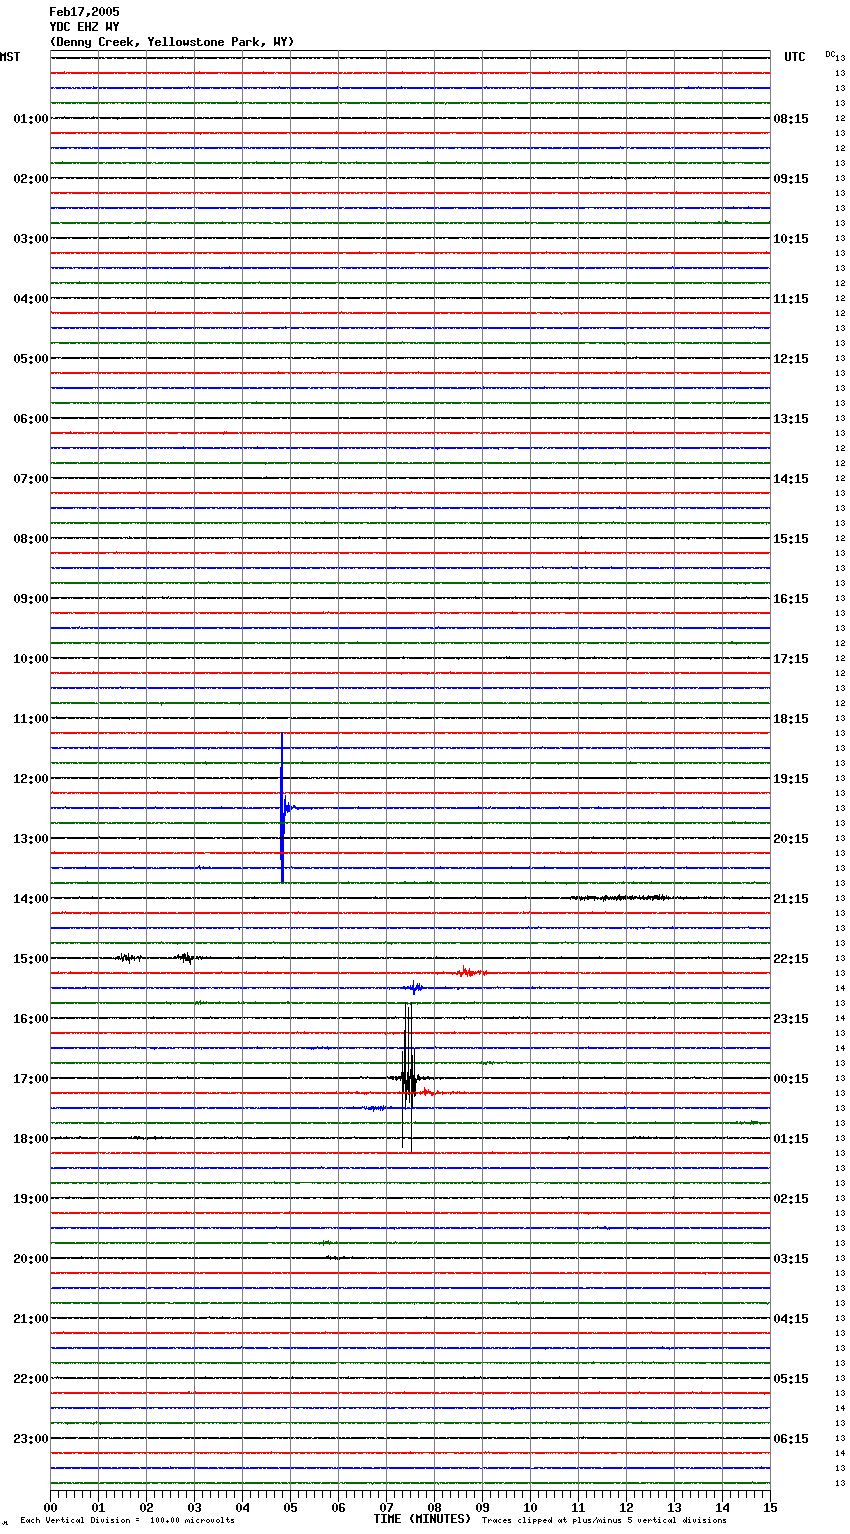Select the 22:00 MST row label
Viewport: 850px width, 1534px height.
[30, 1379]
